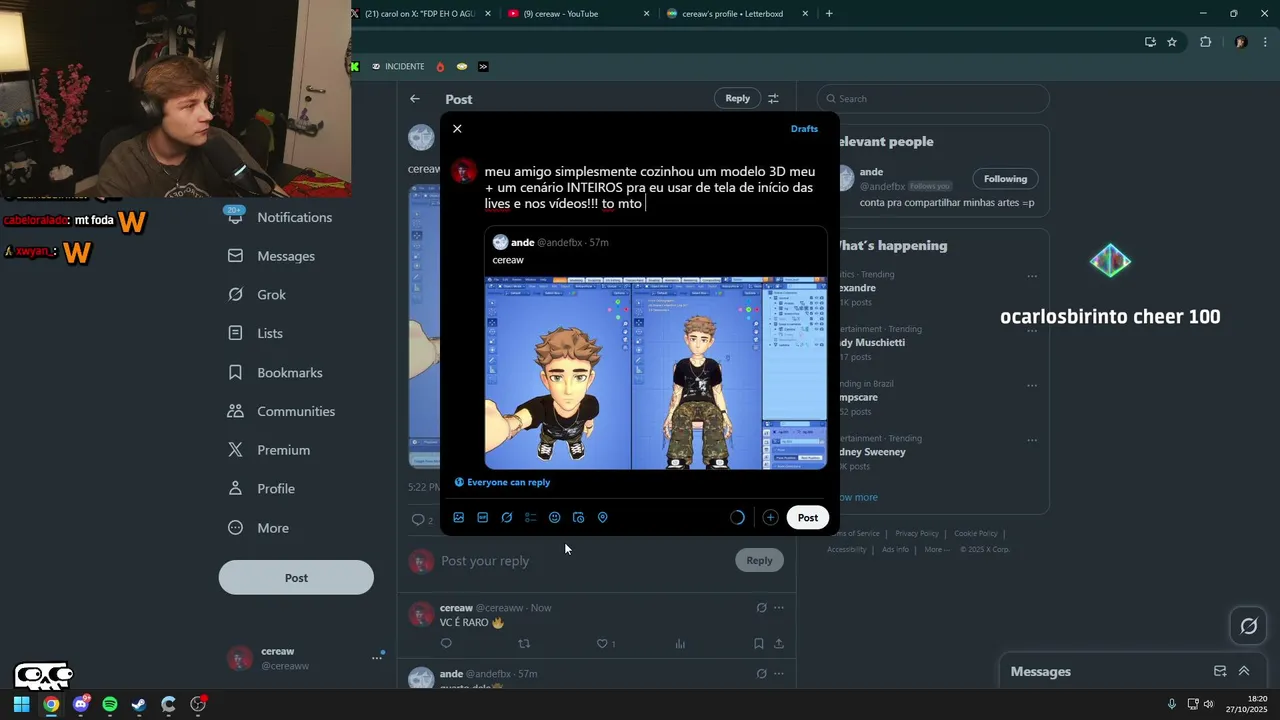Screen dimensions: 1280x720
Task: Click the grey Reply button below composer
Action: point(759,561)
